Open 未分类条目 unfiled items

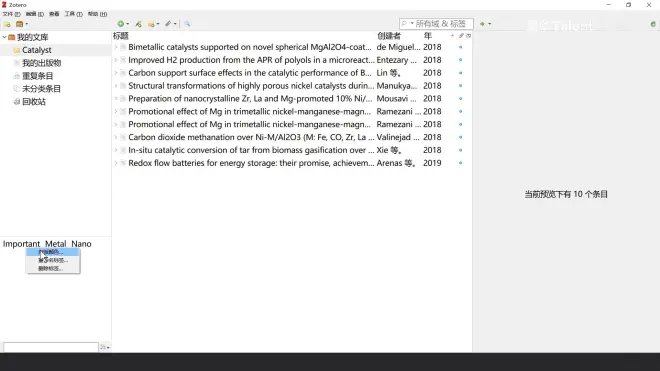pyautogui.click(x=41, y=89)
